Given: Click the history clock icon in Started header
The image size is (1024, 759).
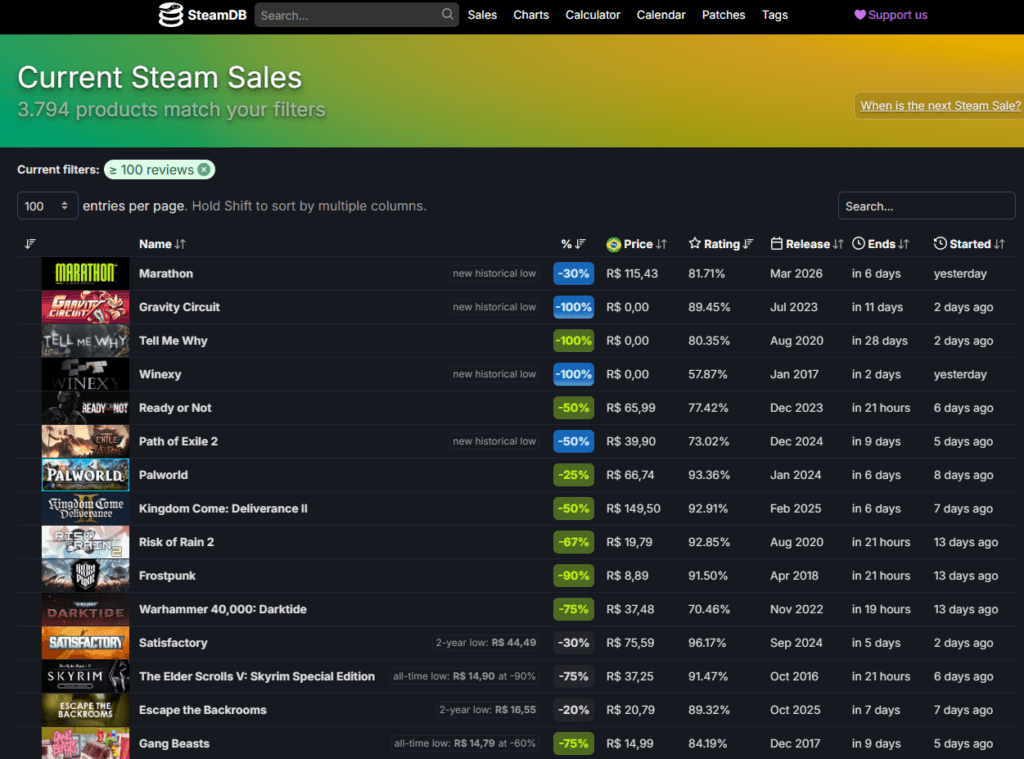Looking at the screenshot, I should click(940, 243).
